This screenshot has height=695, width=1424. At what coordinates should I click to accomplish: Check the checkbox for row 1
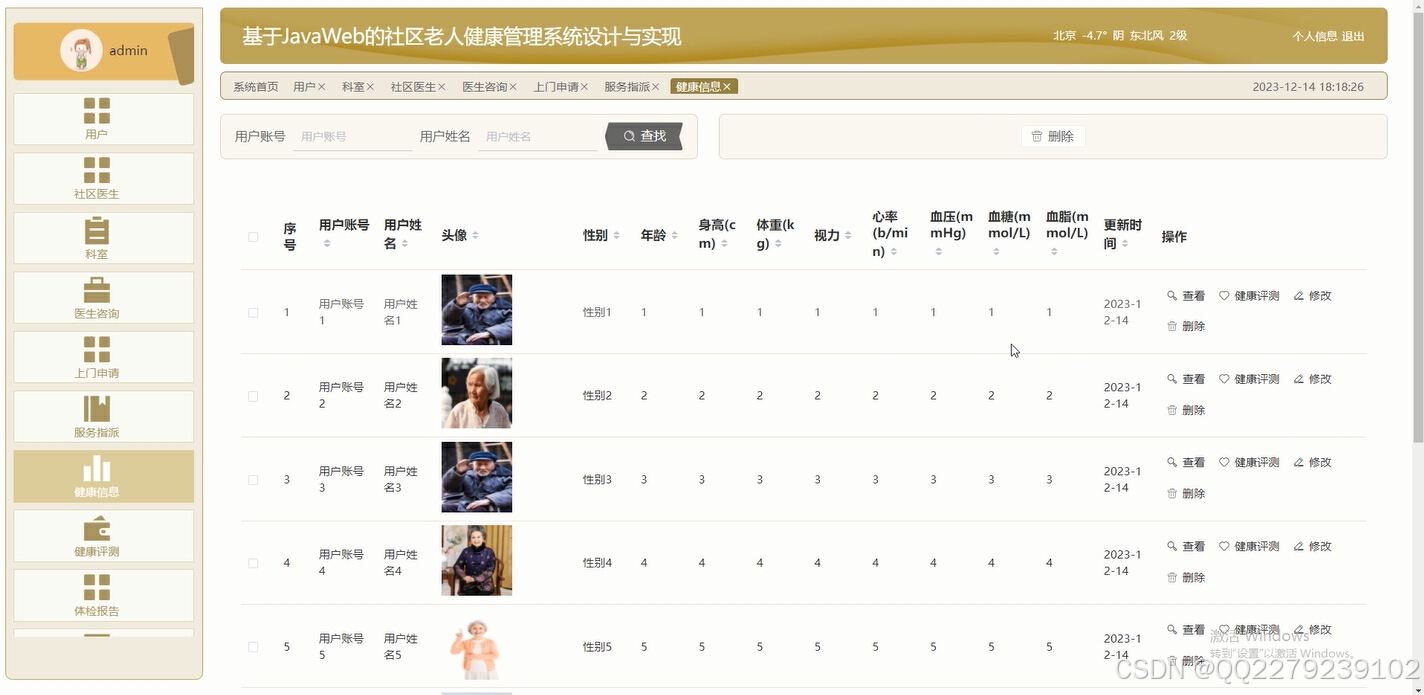[253, 311]
